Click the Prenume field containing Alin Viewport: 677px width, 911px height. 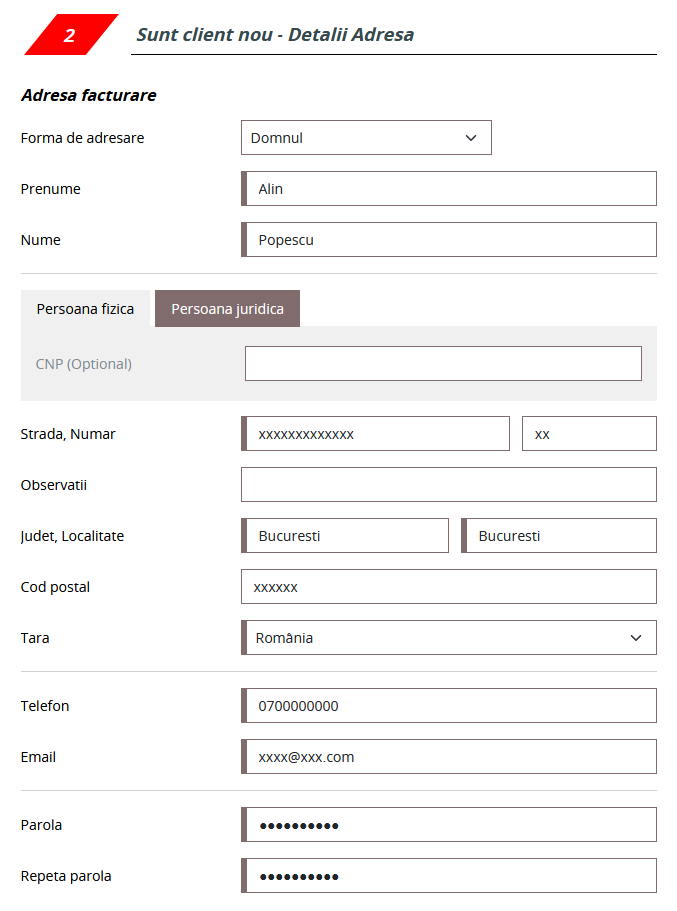450,189
